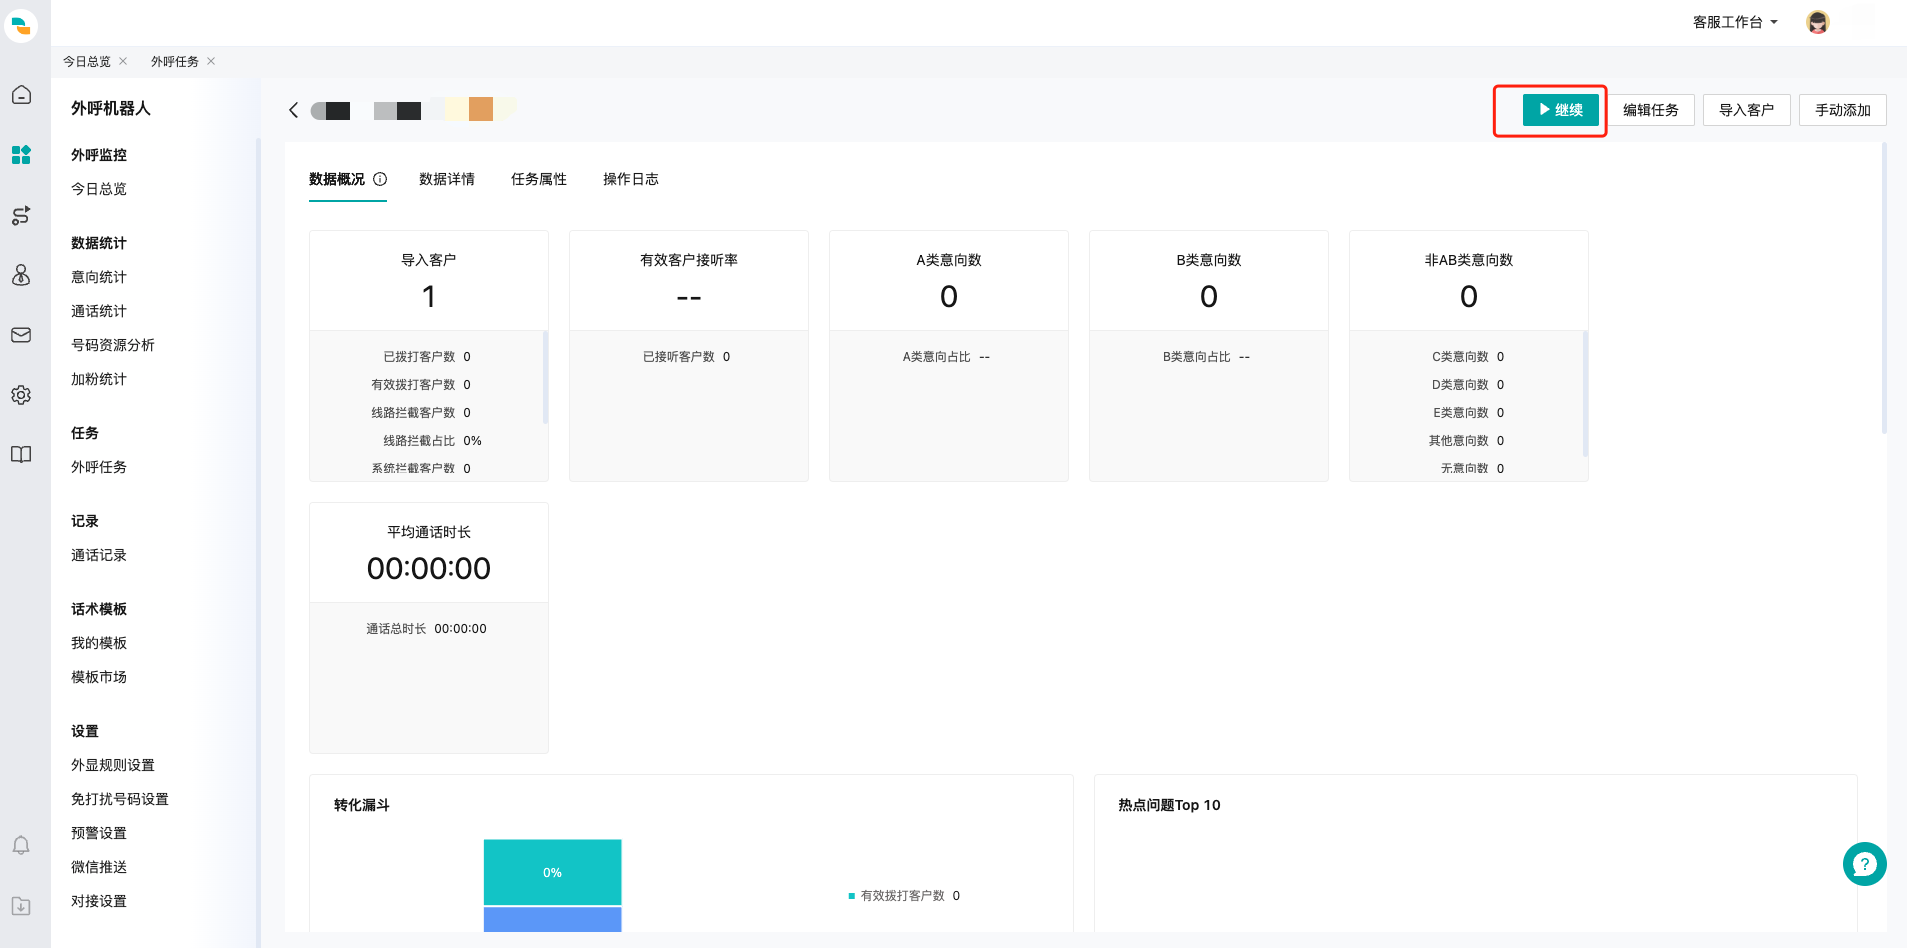This screenshot has height=948, width=1907.
Task: Open the home icon in left rail
Action: pos(21,95)
